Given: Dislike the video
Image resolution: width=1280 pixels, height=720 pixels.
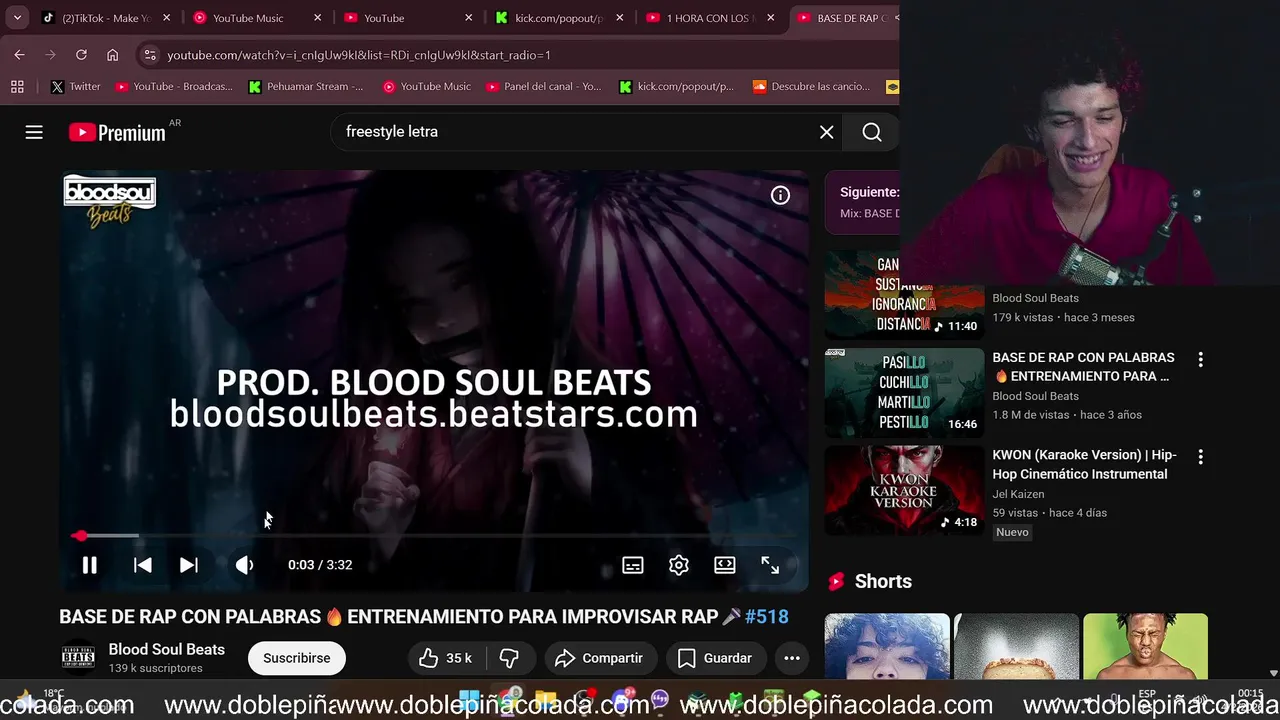Looking at the screenshot, I should coord(510,658).
